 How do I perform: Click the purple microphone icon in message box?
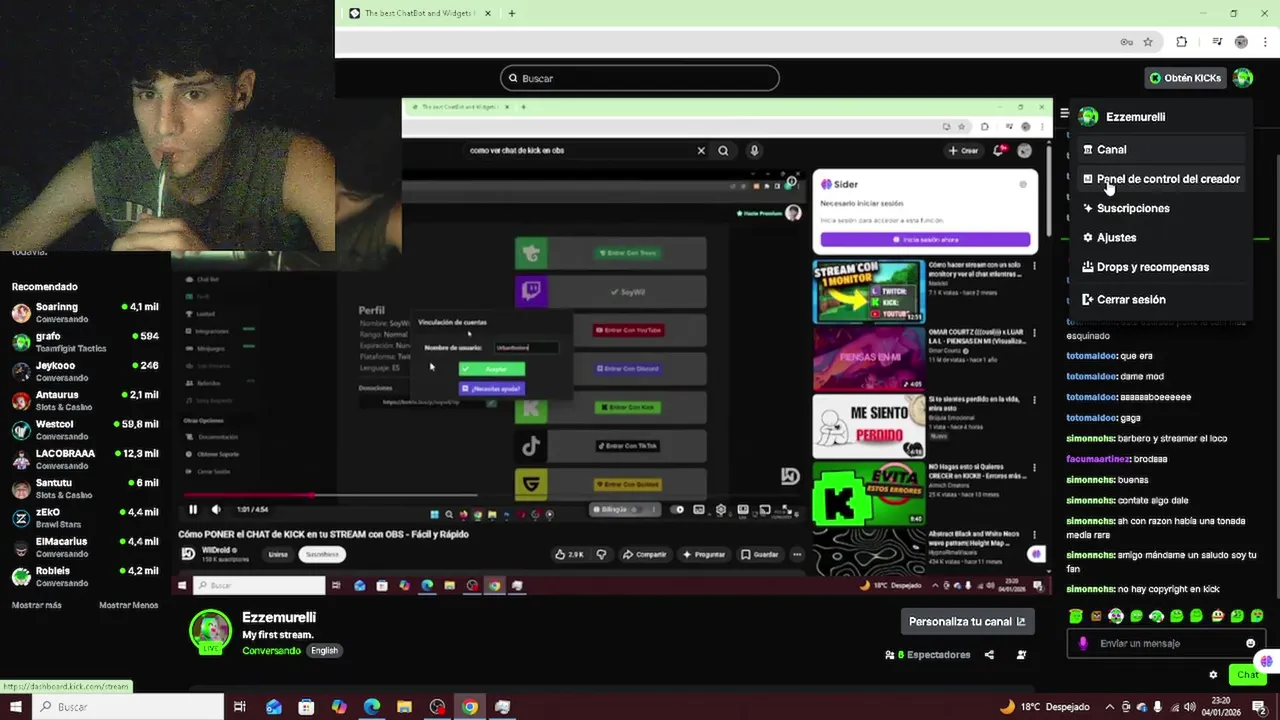click(x=1082, y=643)
